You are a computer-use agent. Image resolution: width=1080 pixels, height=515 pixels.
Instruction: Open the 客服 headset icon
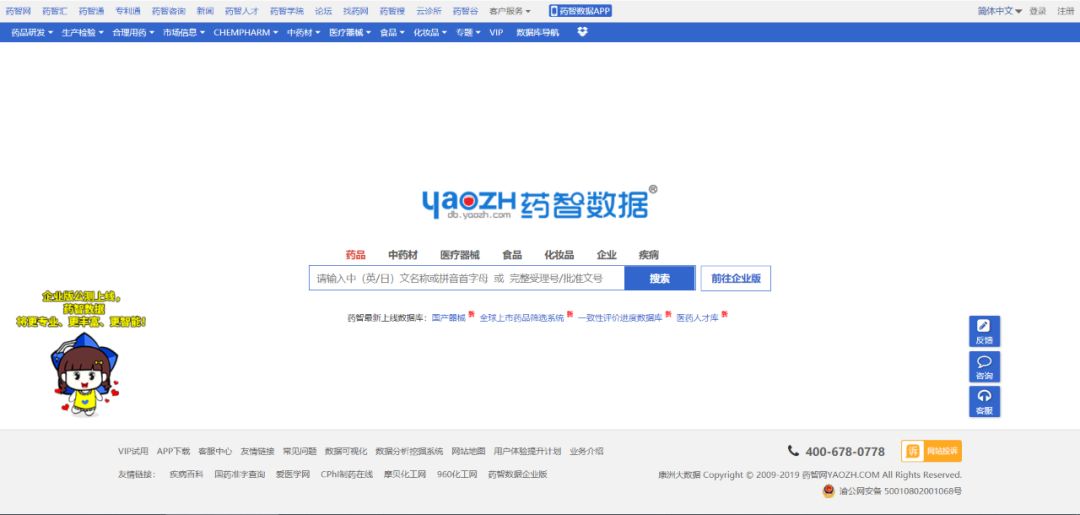[x=984, y=401]
